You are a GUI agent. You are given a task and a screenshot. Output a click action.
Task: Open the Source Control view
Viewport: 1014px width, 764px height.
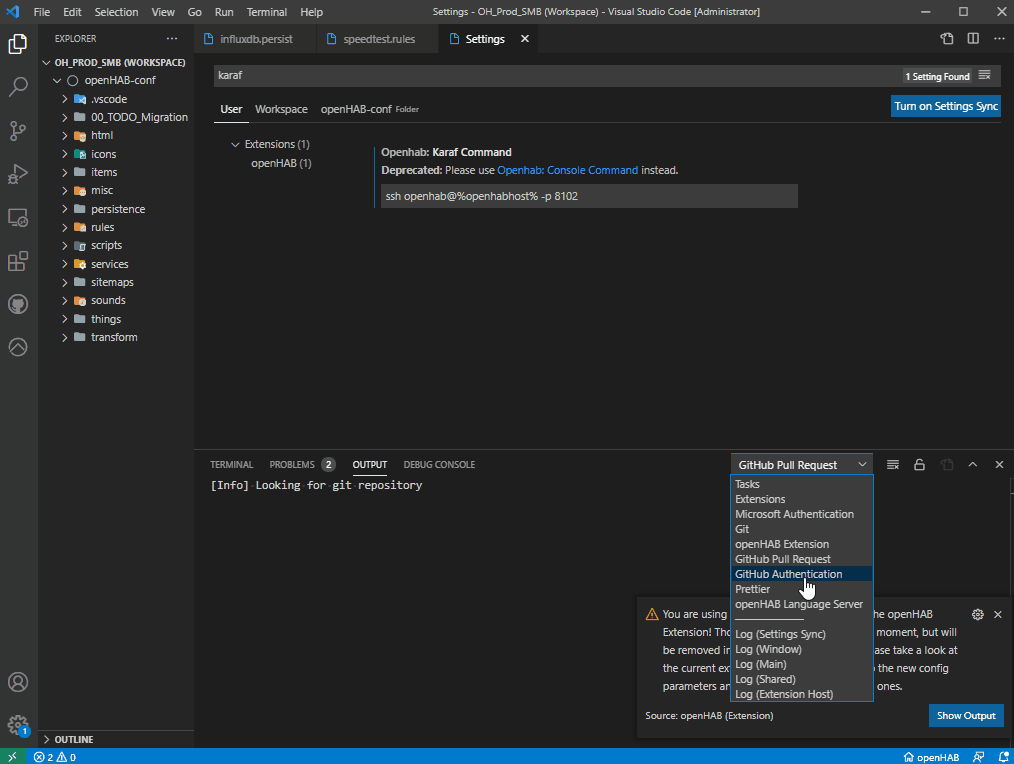[x=18, y=131]
